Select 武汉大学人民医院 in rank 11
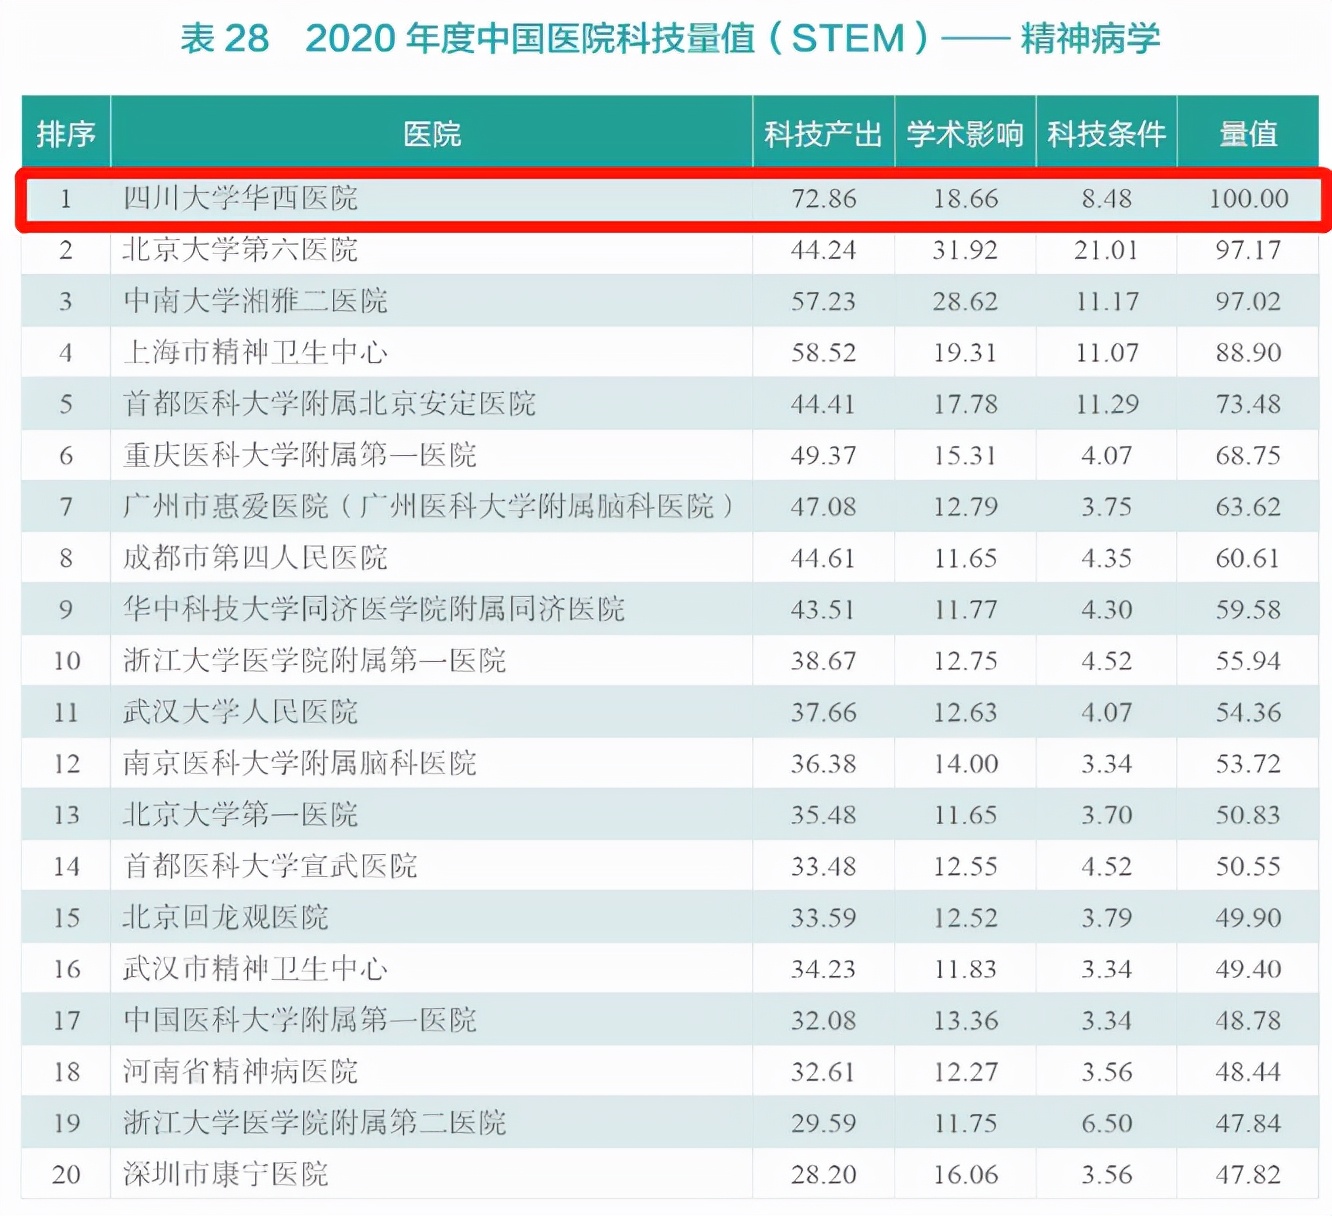The image size is (1332, 1216). point(240,712)
